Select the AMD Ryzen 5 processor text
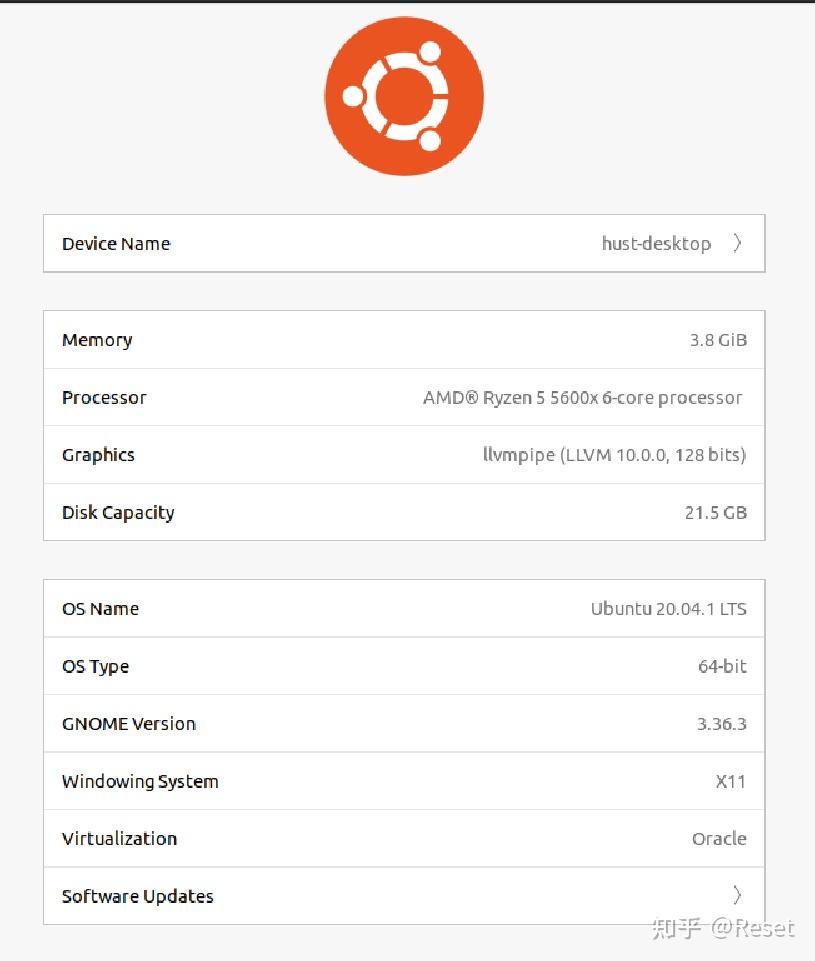 pos(582,398)
